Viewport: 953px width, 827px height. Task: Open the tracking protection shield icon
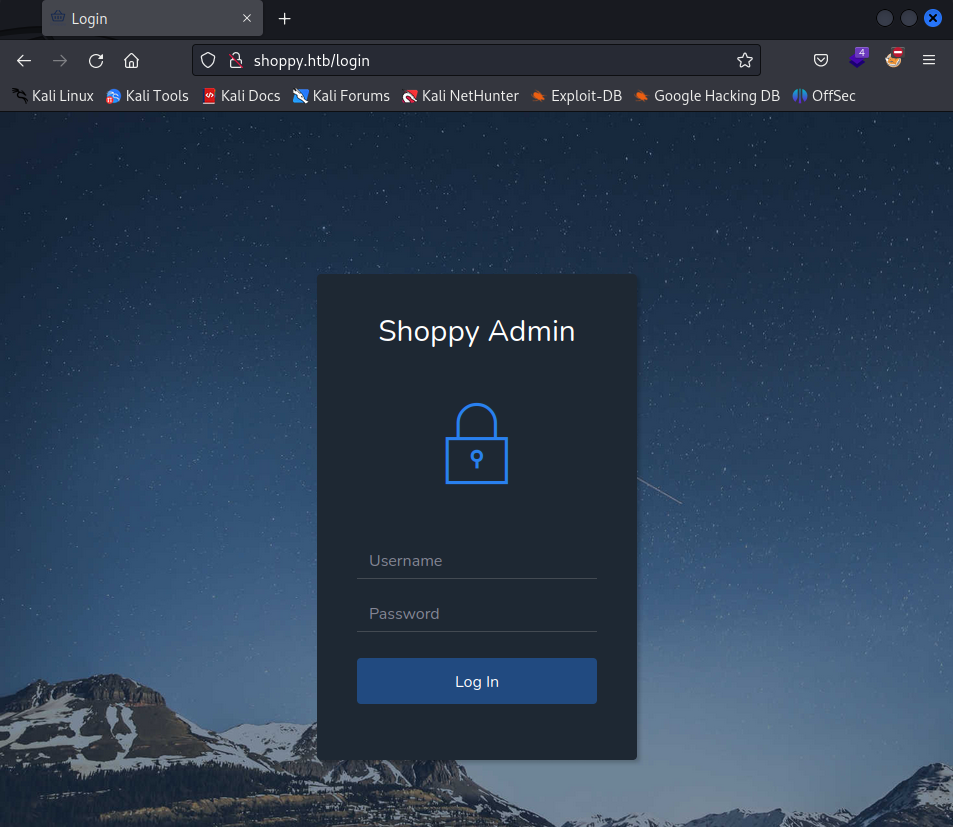[x=208, y=60]
